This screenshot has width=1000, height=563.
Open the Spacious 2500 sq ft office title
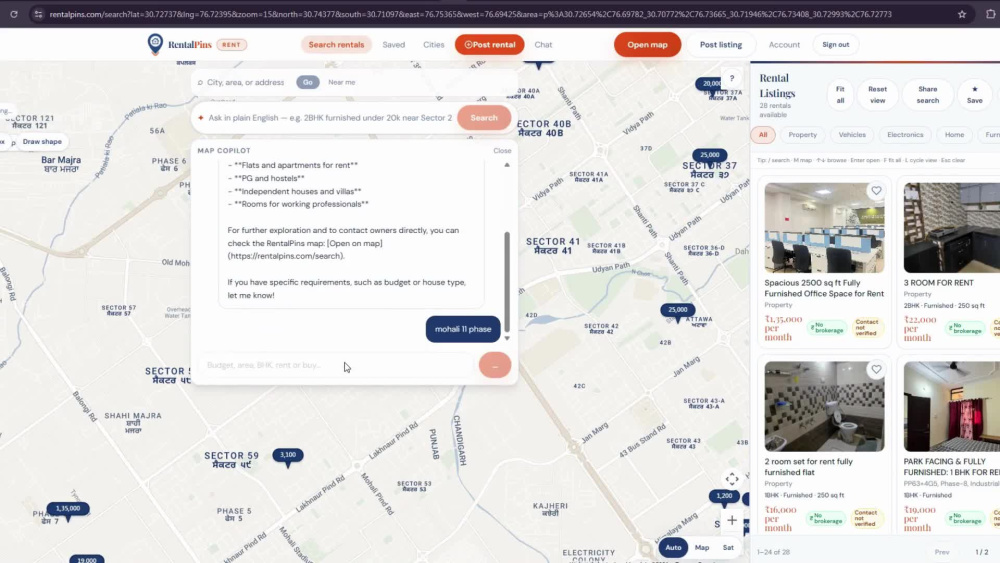click(x=824, y=288)
